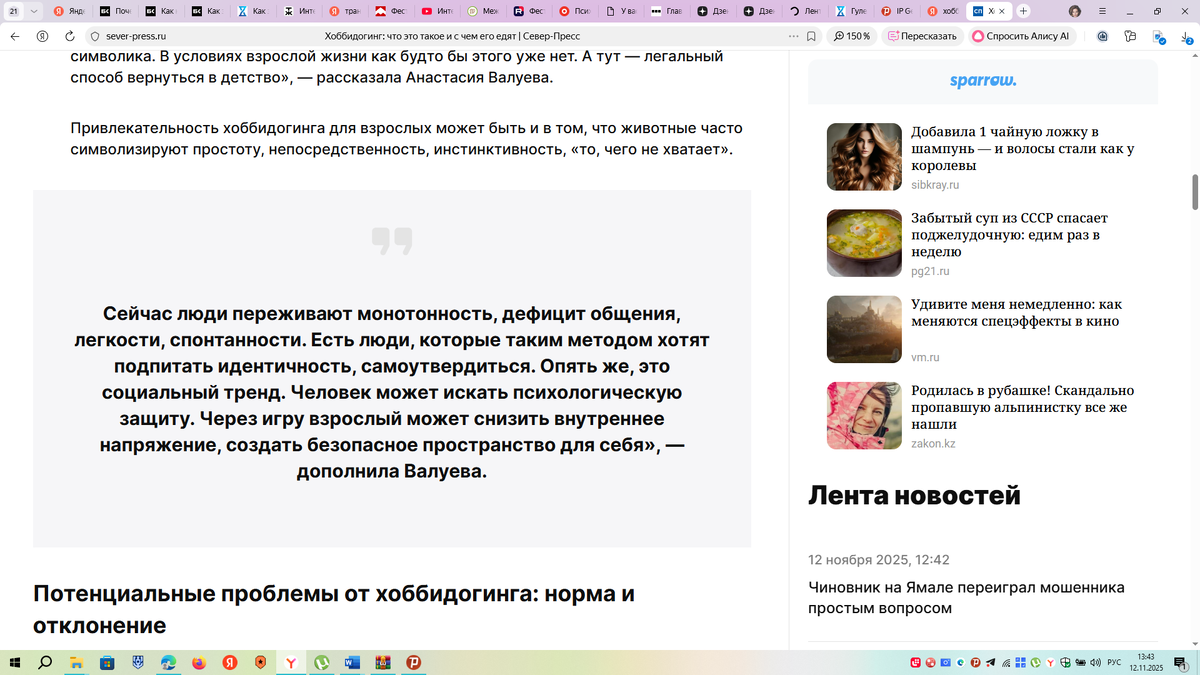Switch the РУС input language indicator
Viewport: 1200px width, 675px height.
point(1114,663)
